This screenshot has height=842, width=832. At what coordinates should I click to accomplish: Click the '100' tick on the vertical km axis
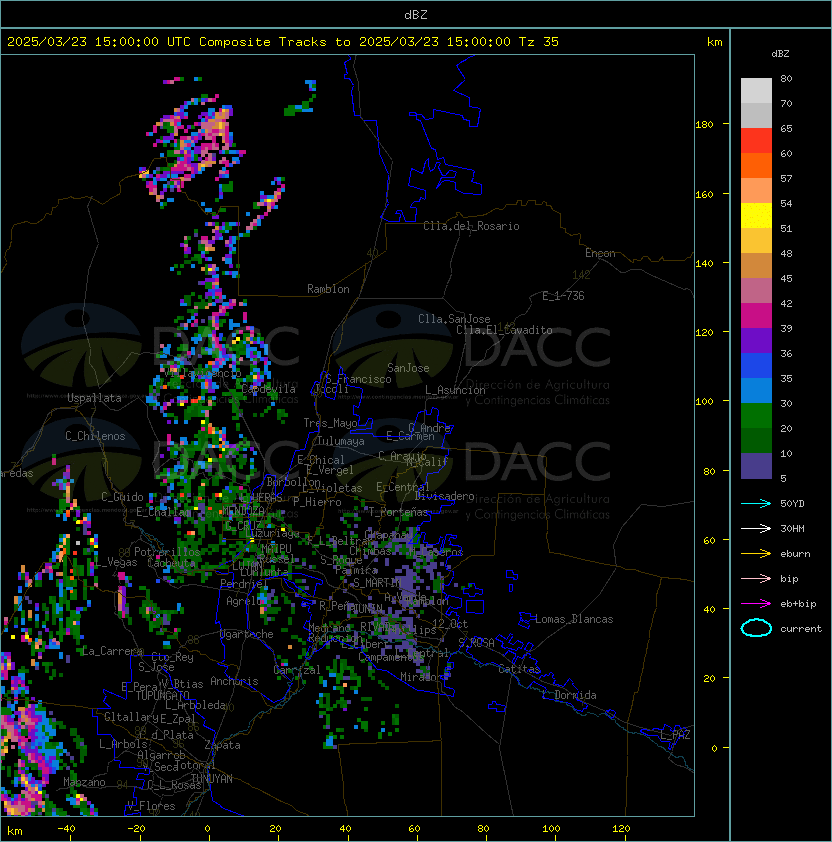tap(704, 402)
